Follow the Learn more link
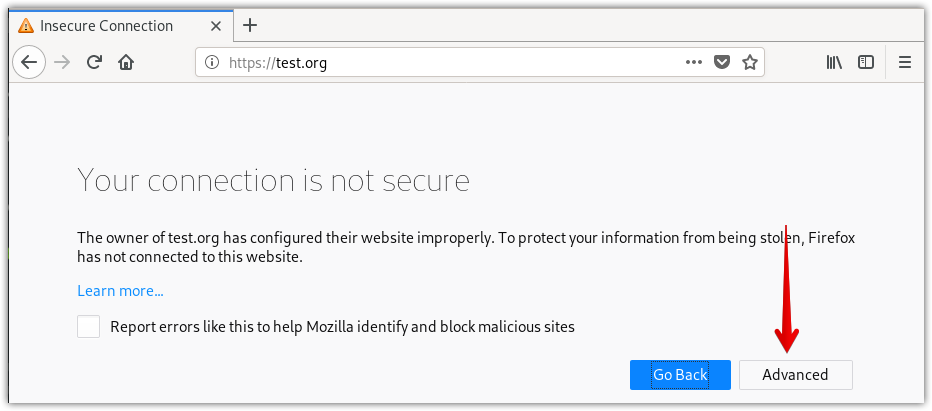Screen dimensions: 932x411 point(120,291)
